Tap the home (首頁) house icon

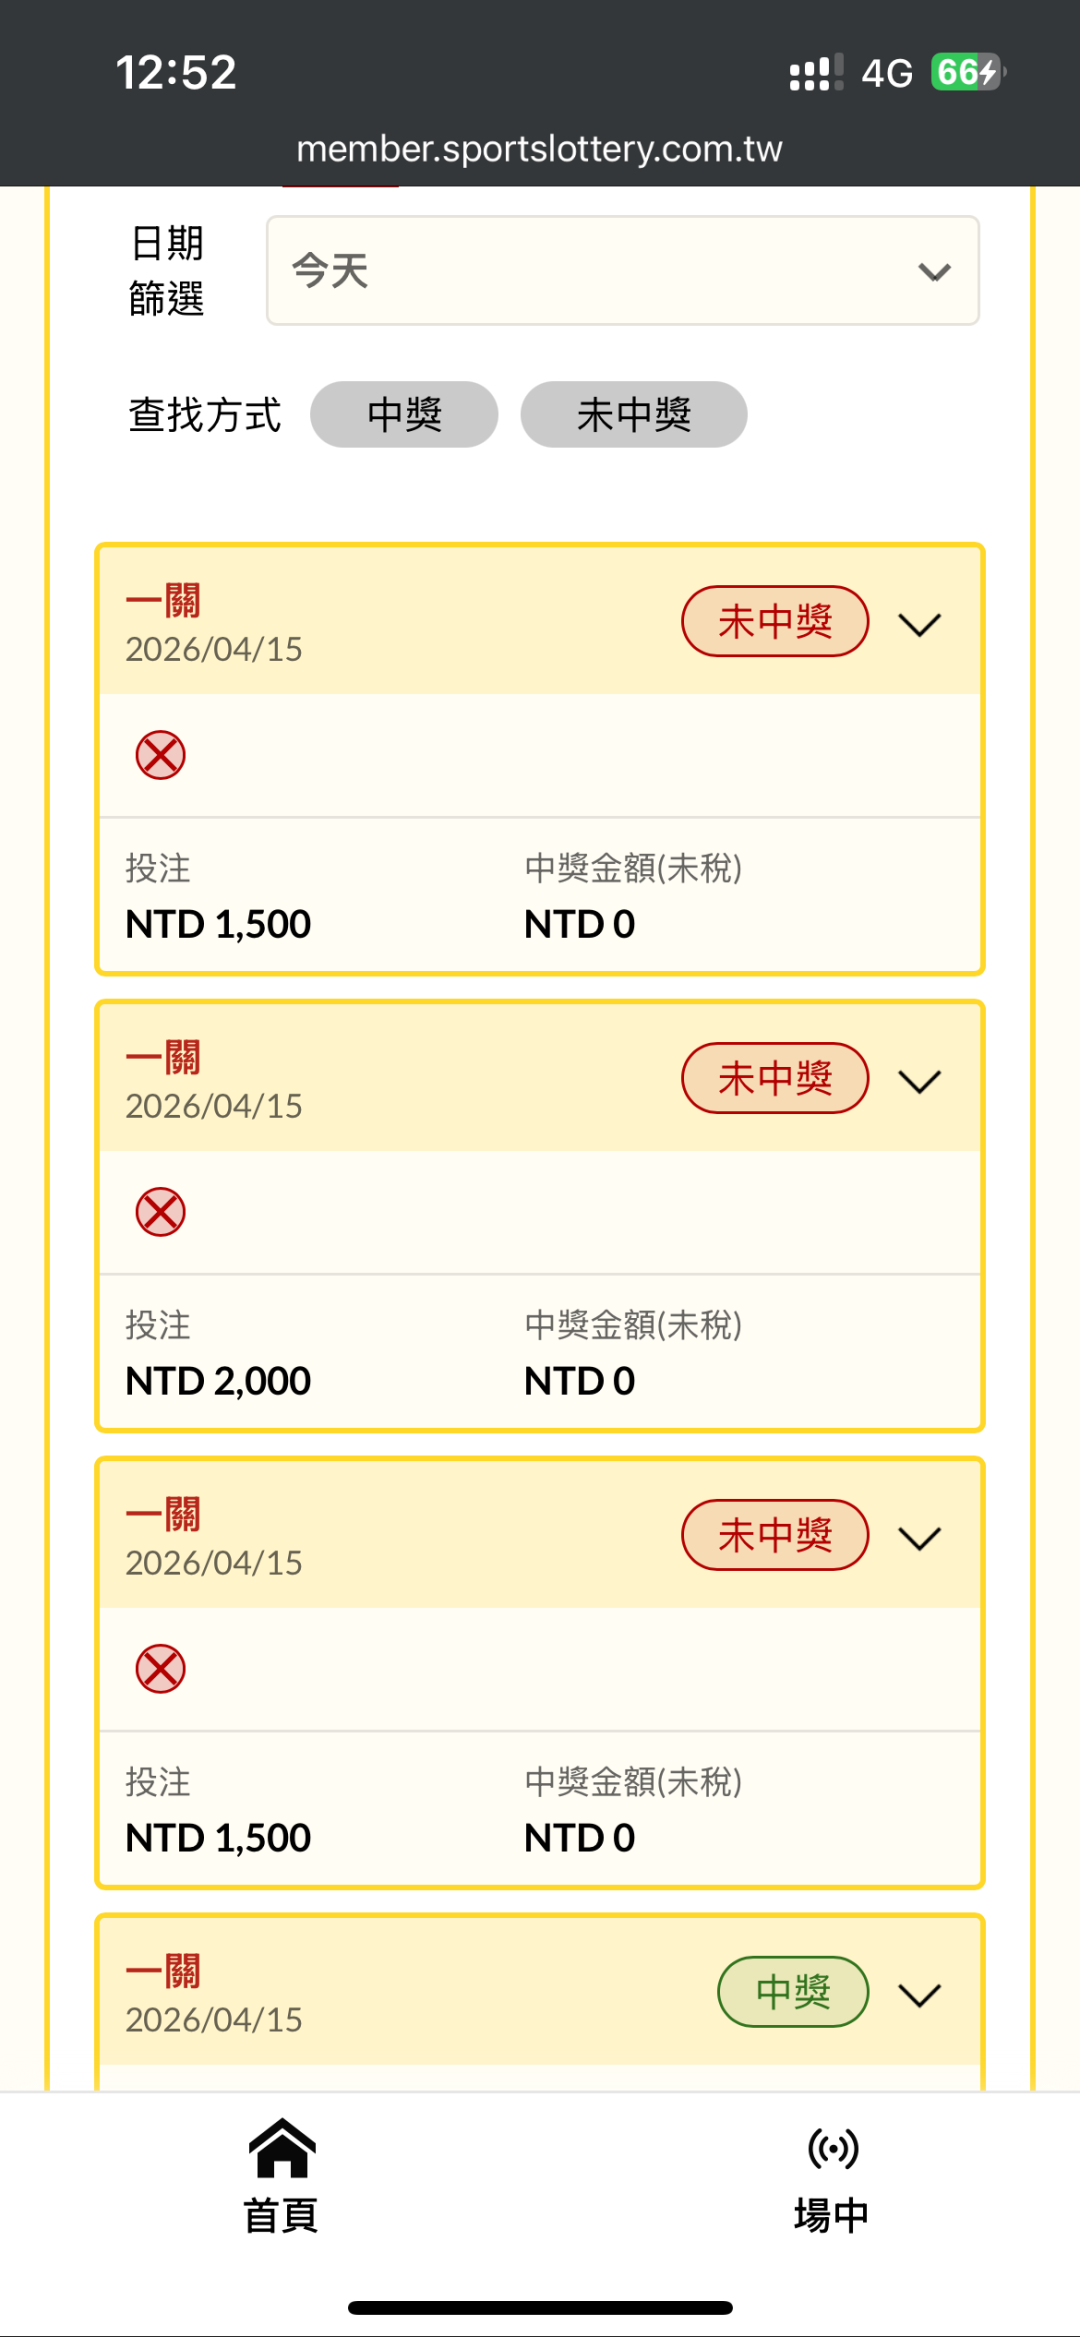coord(281,2148)
